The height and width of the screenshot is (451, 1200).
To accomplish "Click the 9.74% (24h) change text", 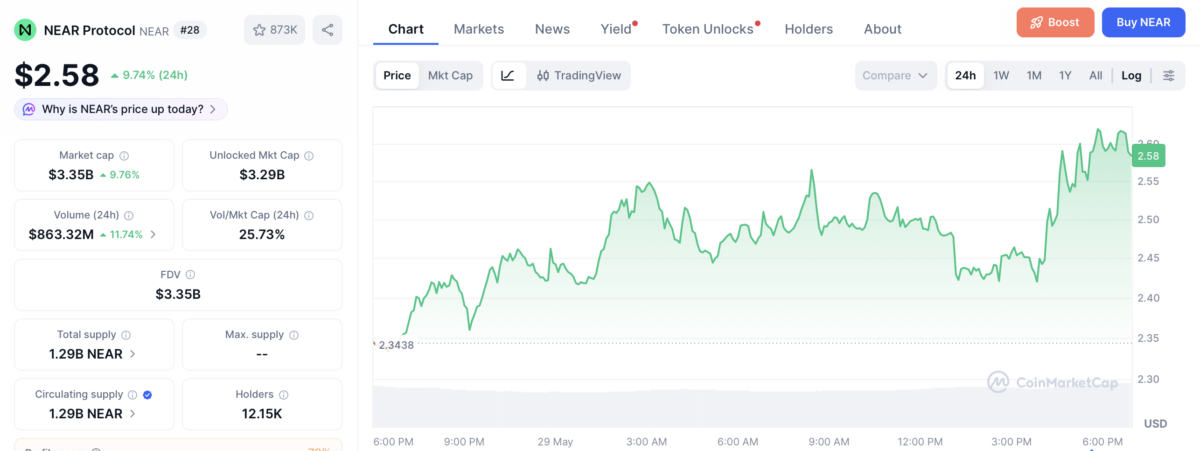I will (x=149, y=75).
